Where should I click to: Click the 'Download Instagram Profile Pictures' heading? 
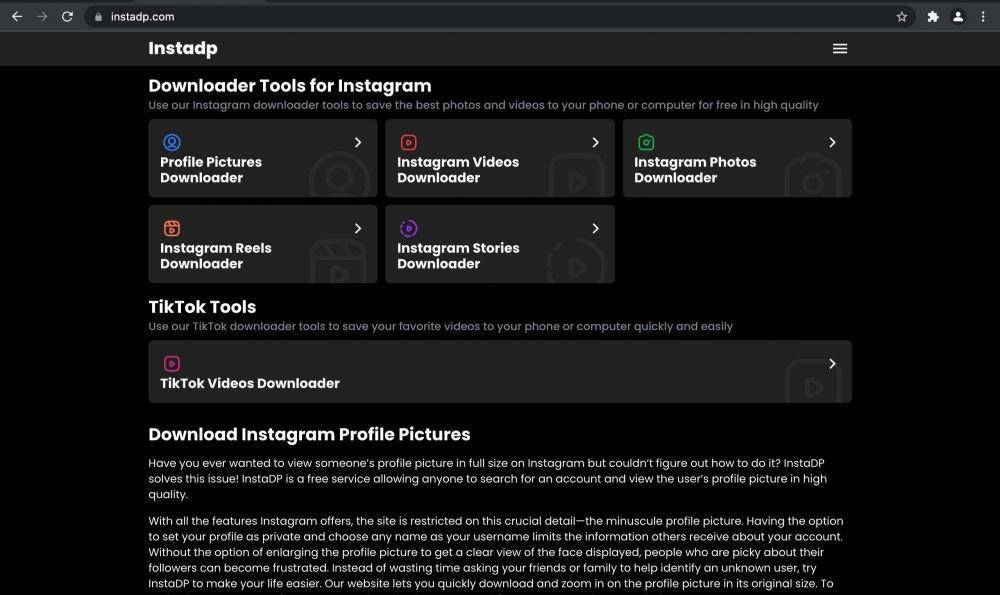pos(309,434)
